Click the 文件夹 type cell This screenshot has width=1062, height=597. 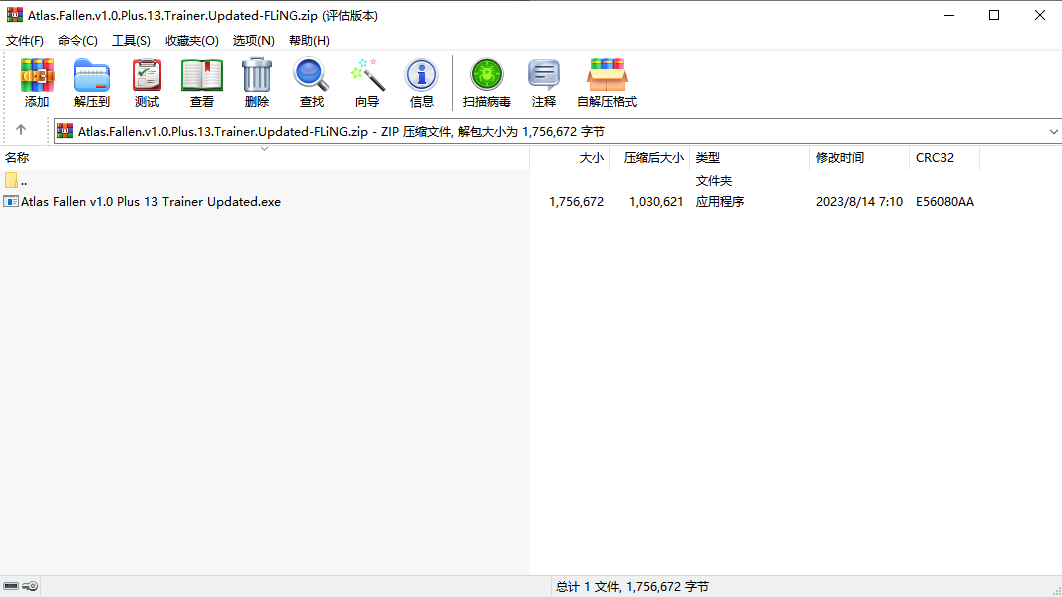[714, 180]
